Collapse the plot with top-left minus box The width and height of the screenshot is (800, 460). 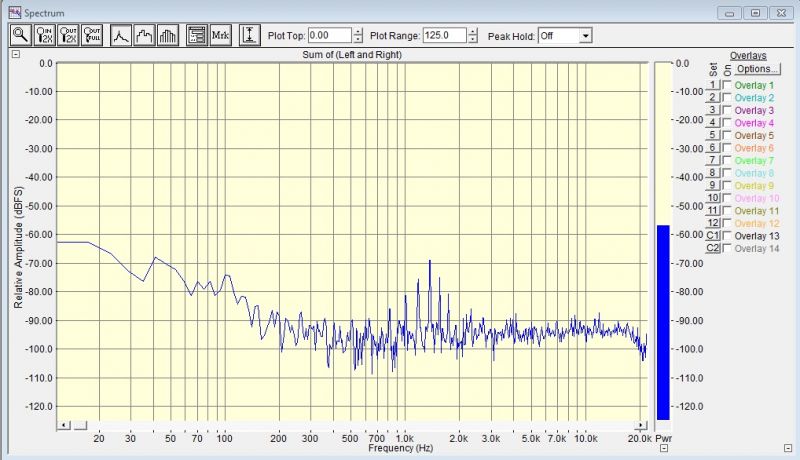[x=16, y=54]
